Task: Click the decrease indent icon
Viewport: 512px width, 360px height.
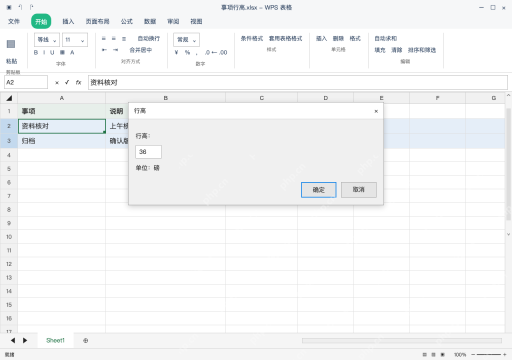Action: point(104,50)
